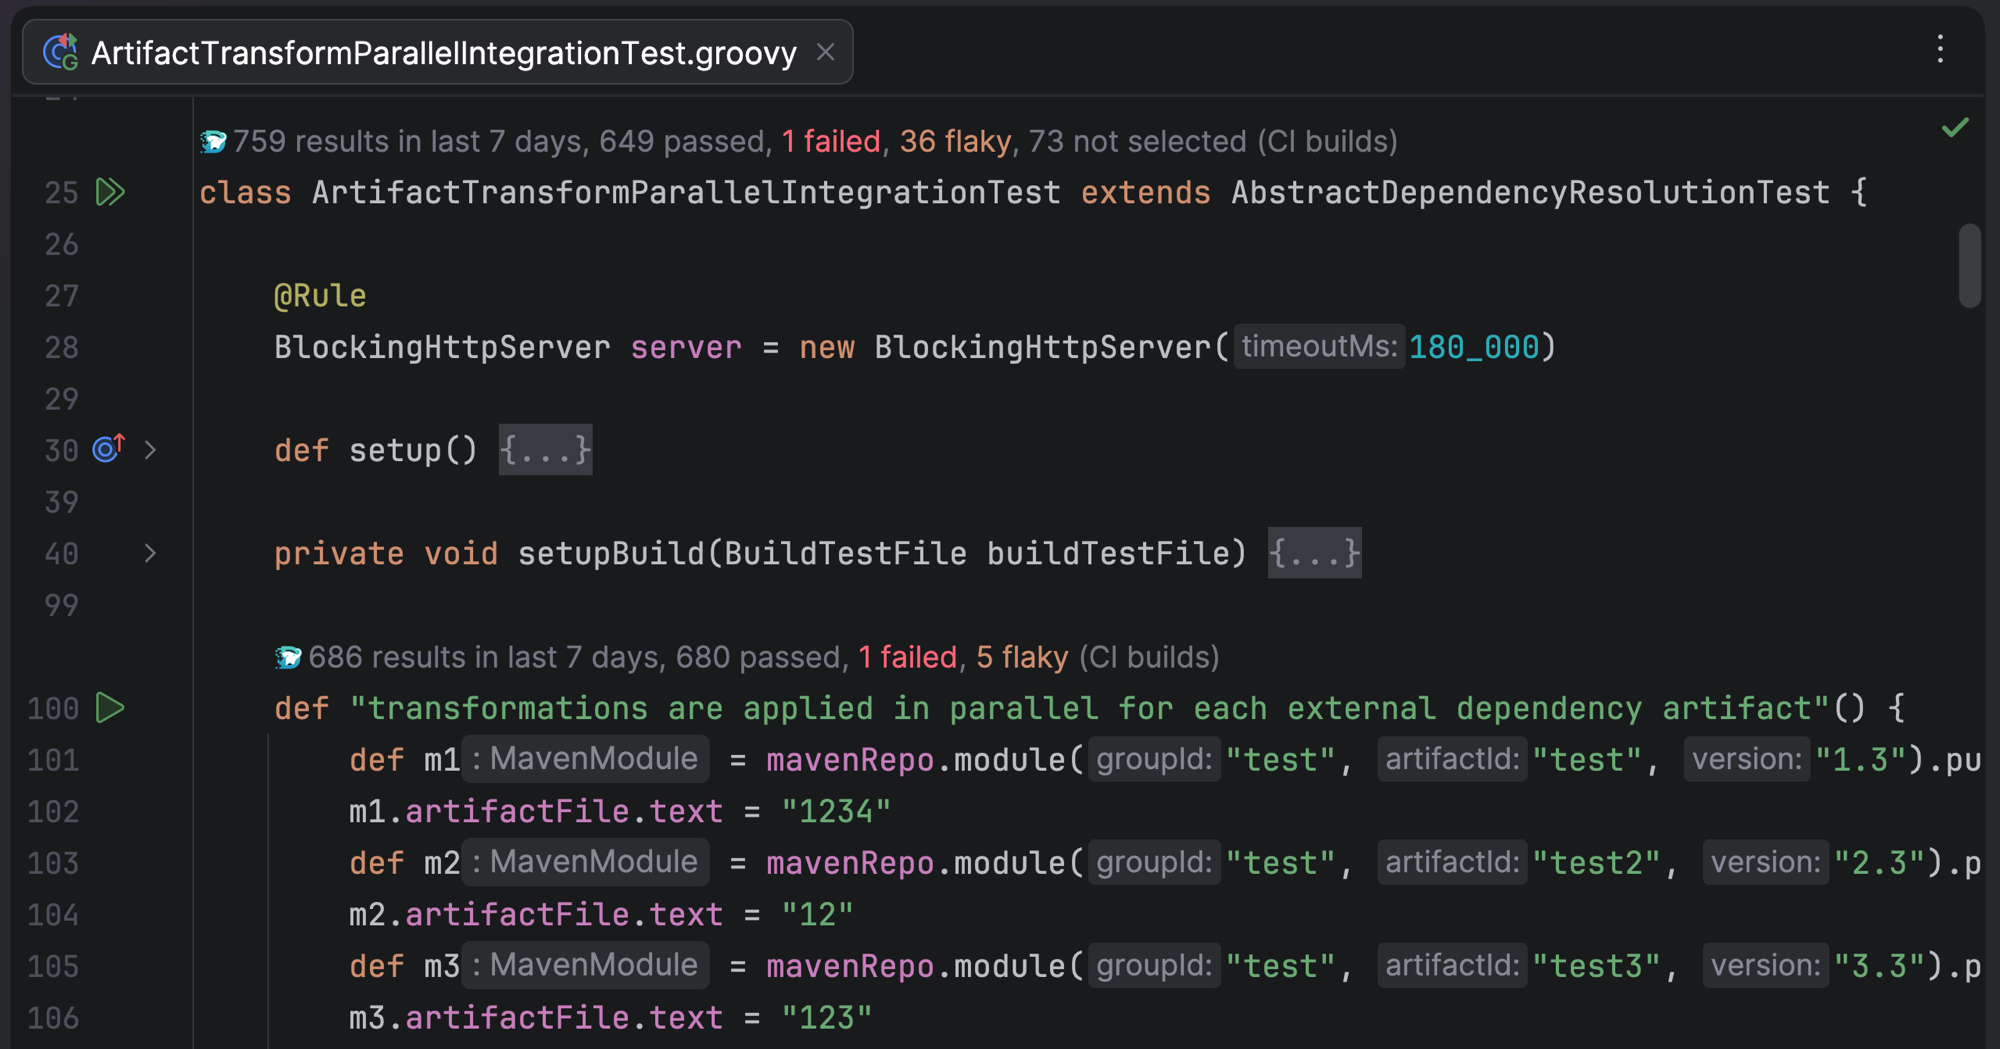The width and height of the screenshot is (2000, 1049).
Task: Unfold the {...} placeholder after setup()
Action: click(x=546, y=450)
